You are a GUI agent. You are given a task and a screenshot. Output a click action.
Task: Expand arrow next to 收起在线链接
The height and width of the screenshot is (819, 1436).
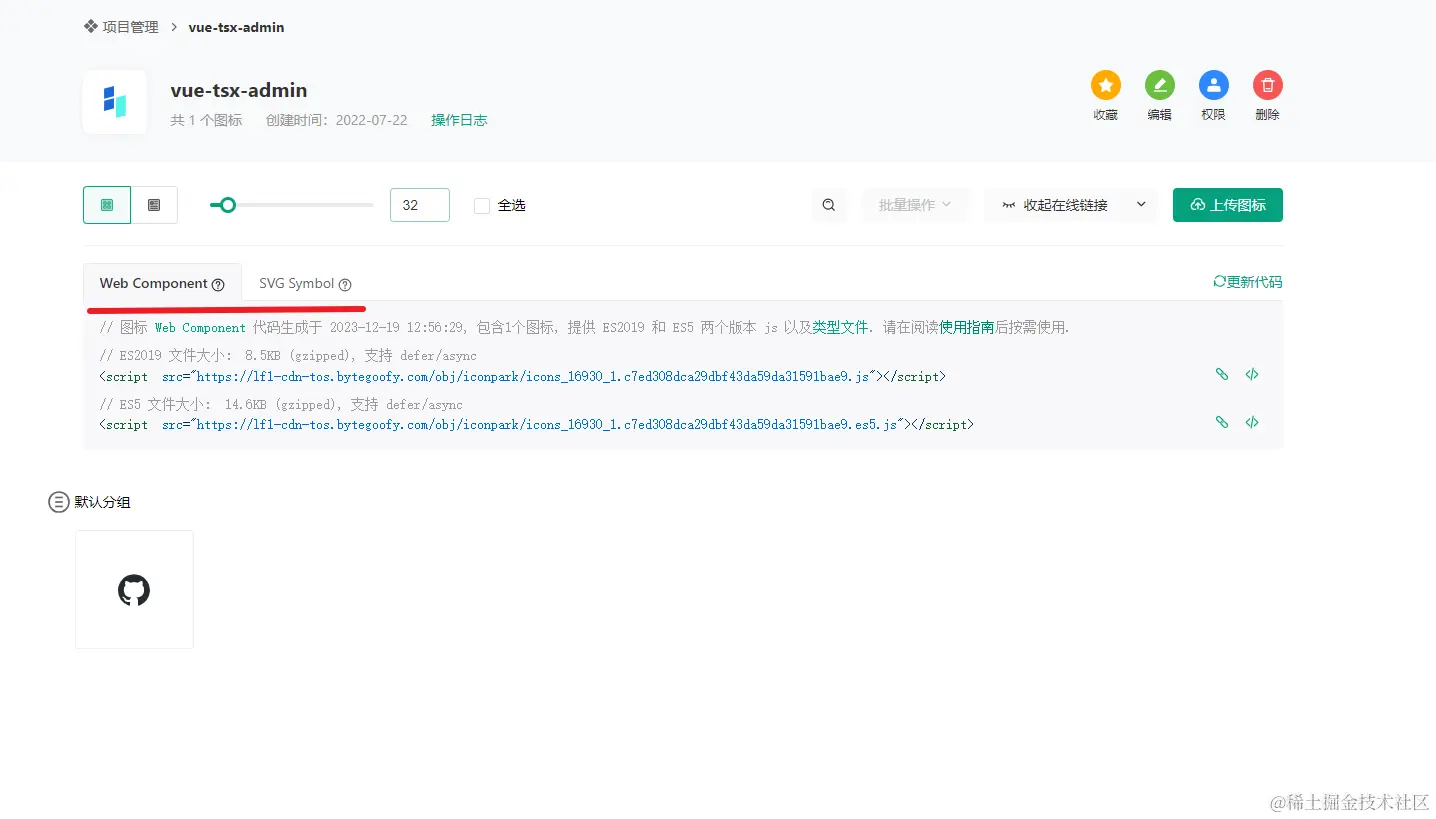click(x=1141, y=205)
